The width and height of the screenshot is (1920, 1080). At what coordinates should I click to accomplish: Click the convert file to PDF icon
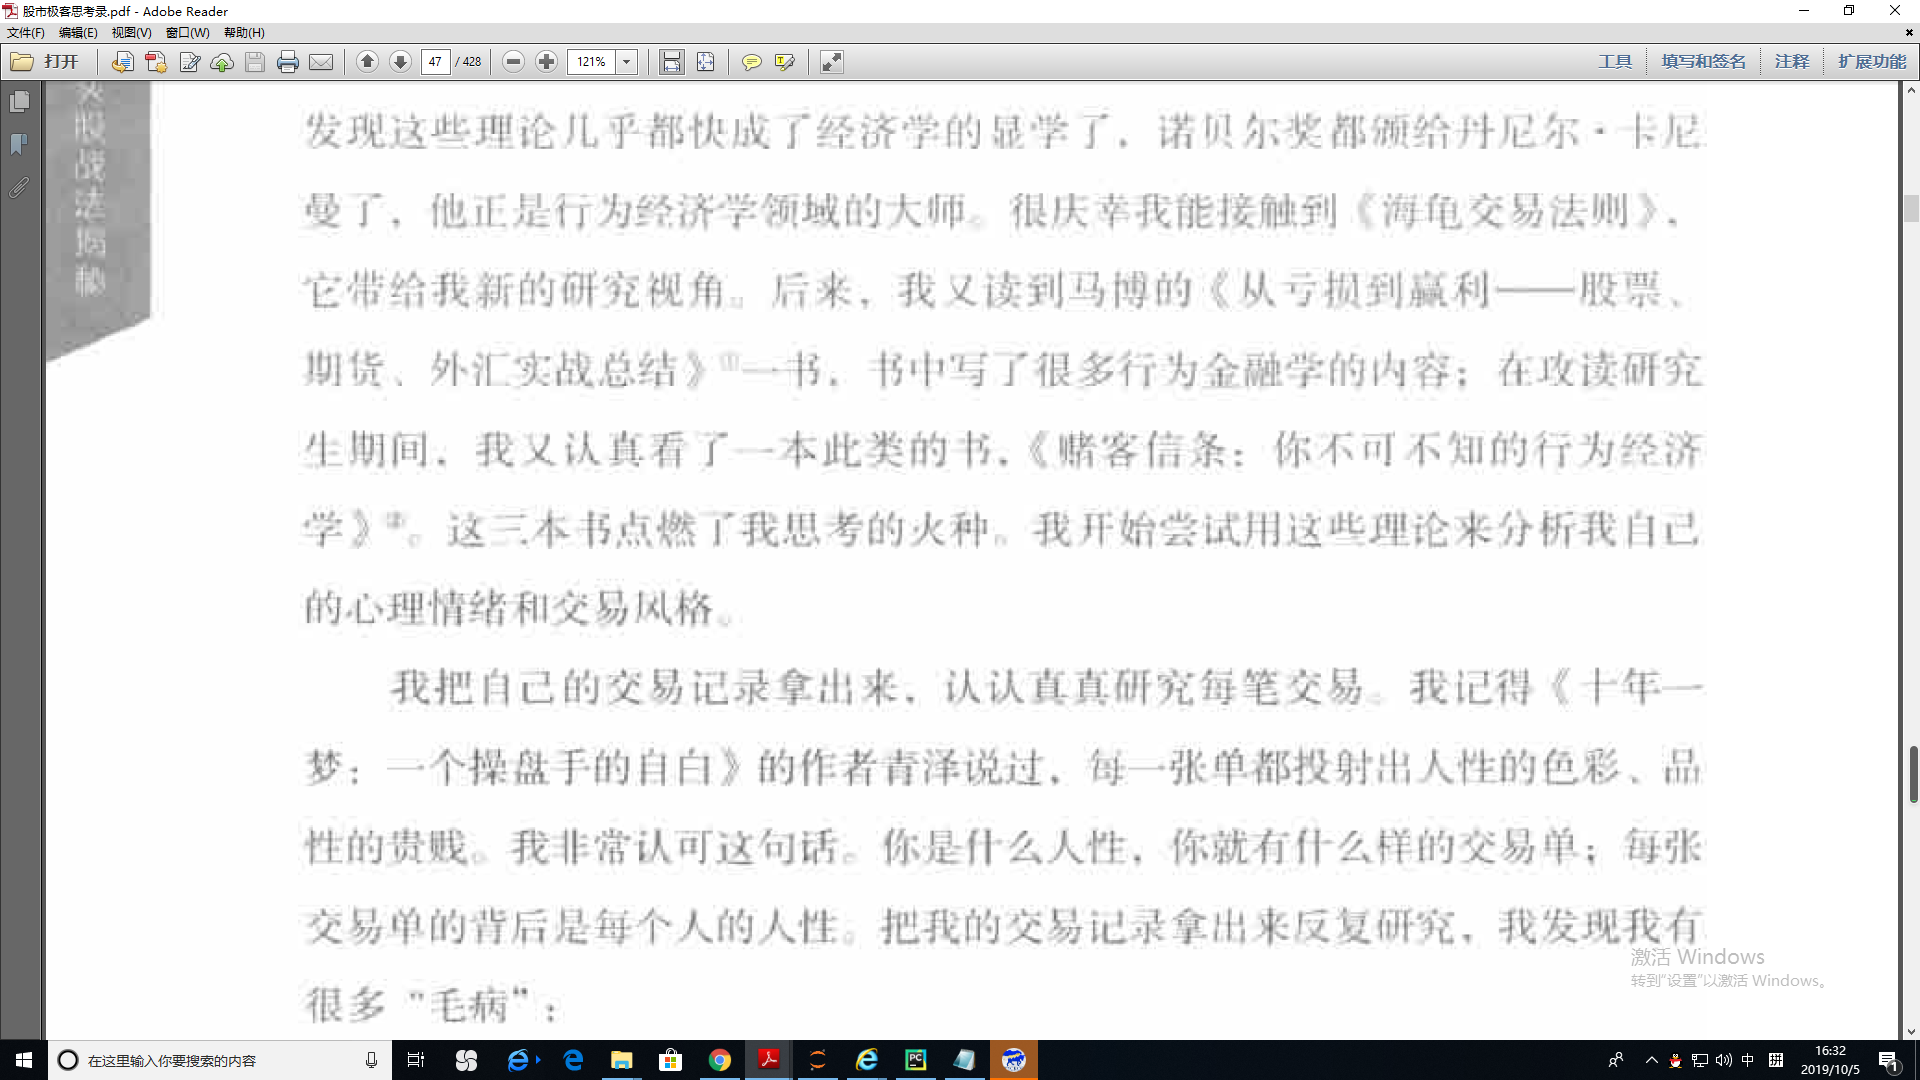(x=122, y=62)
